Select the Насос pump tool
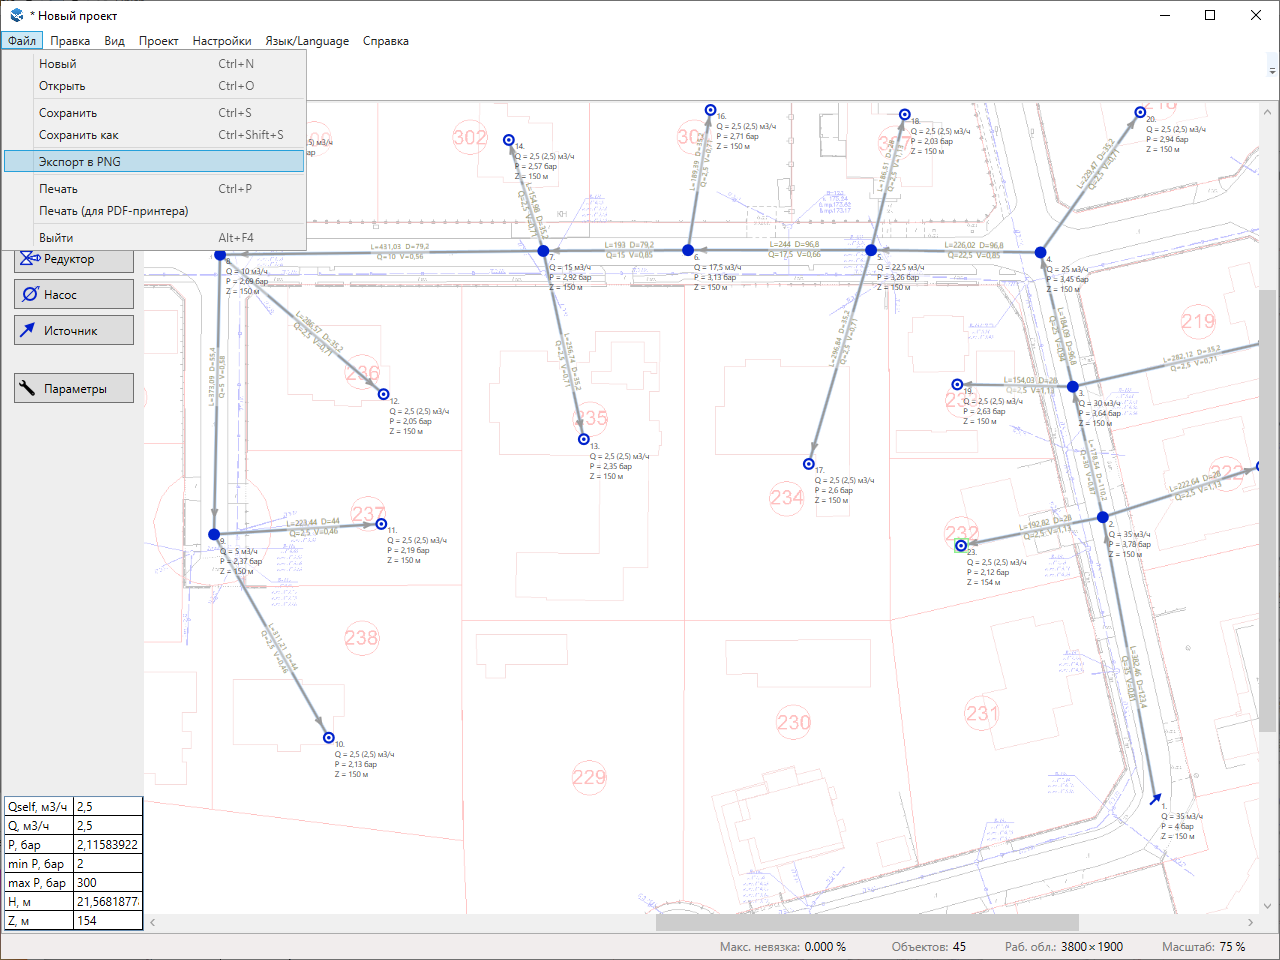1280x960 pixels. (x=74, y=295)
